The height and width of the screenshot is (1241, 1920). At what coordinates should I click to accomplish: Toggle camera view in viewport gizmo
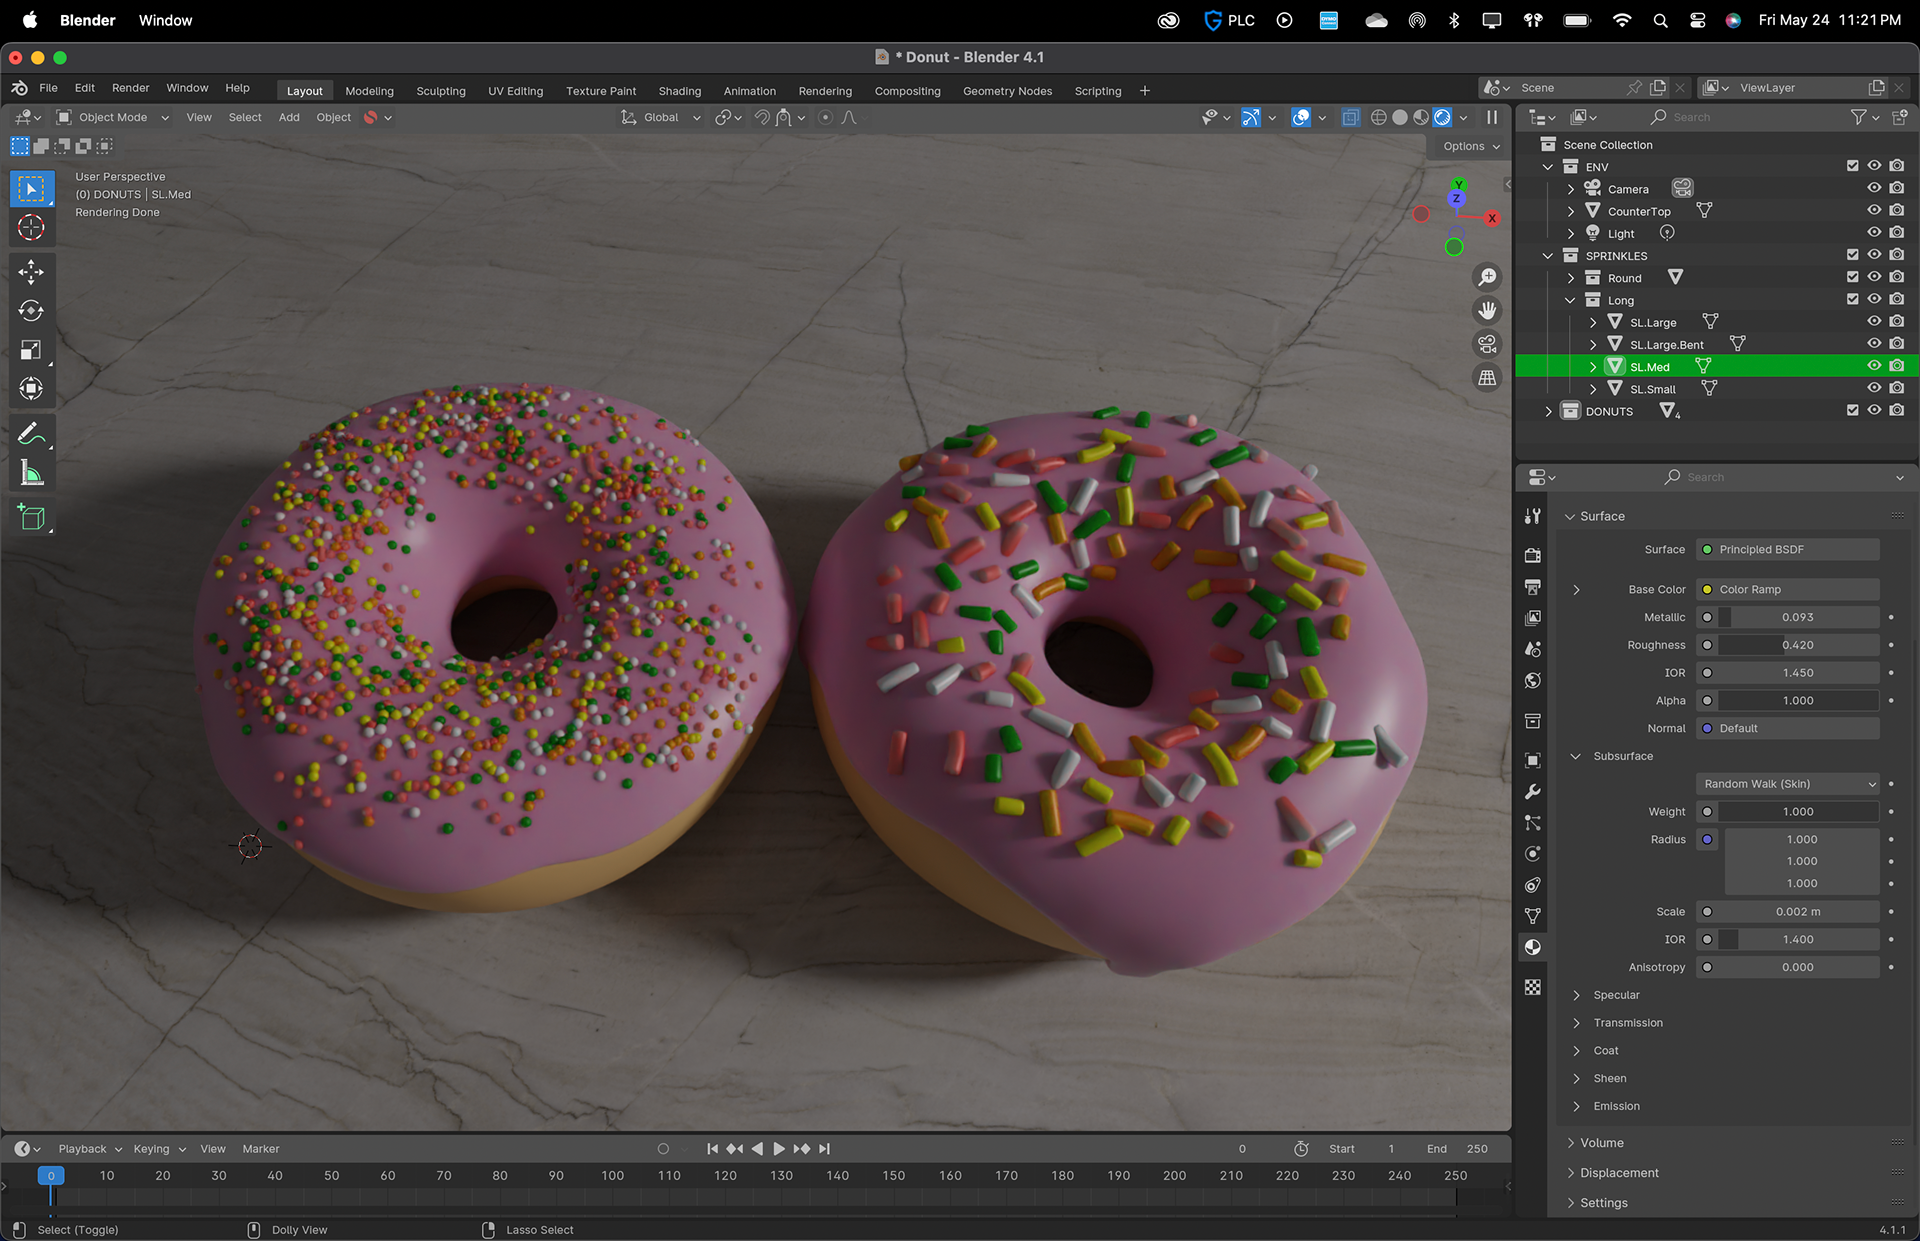pyautogui.click(x=1487, y=344)
